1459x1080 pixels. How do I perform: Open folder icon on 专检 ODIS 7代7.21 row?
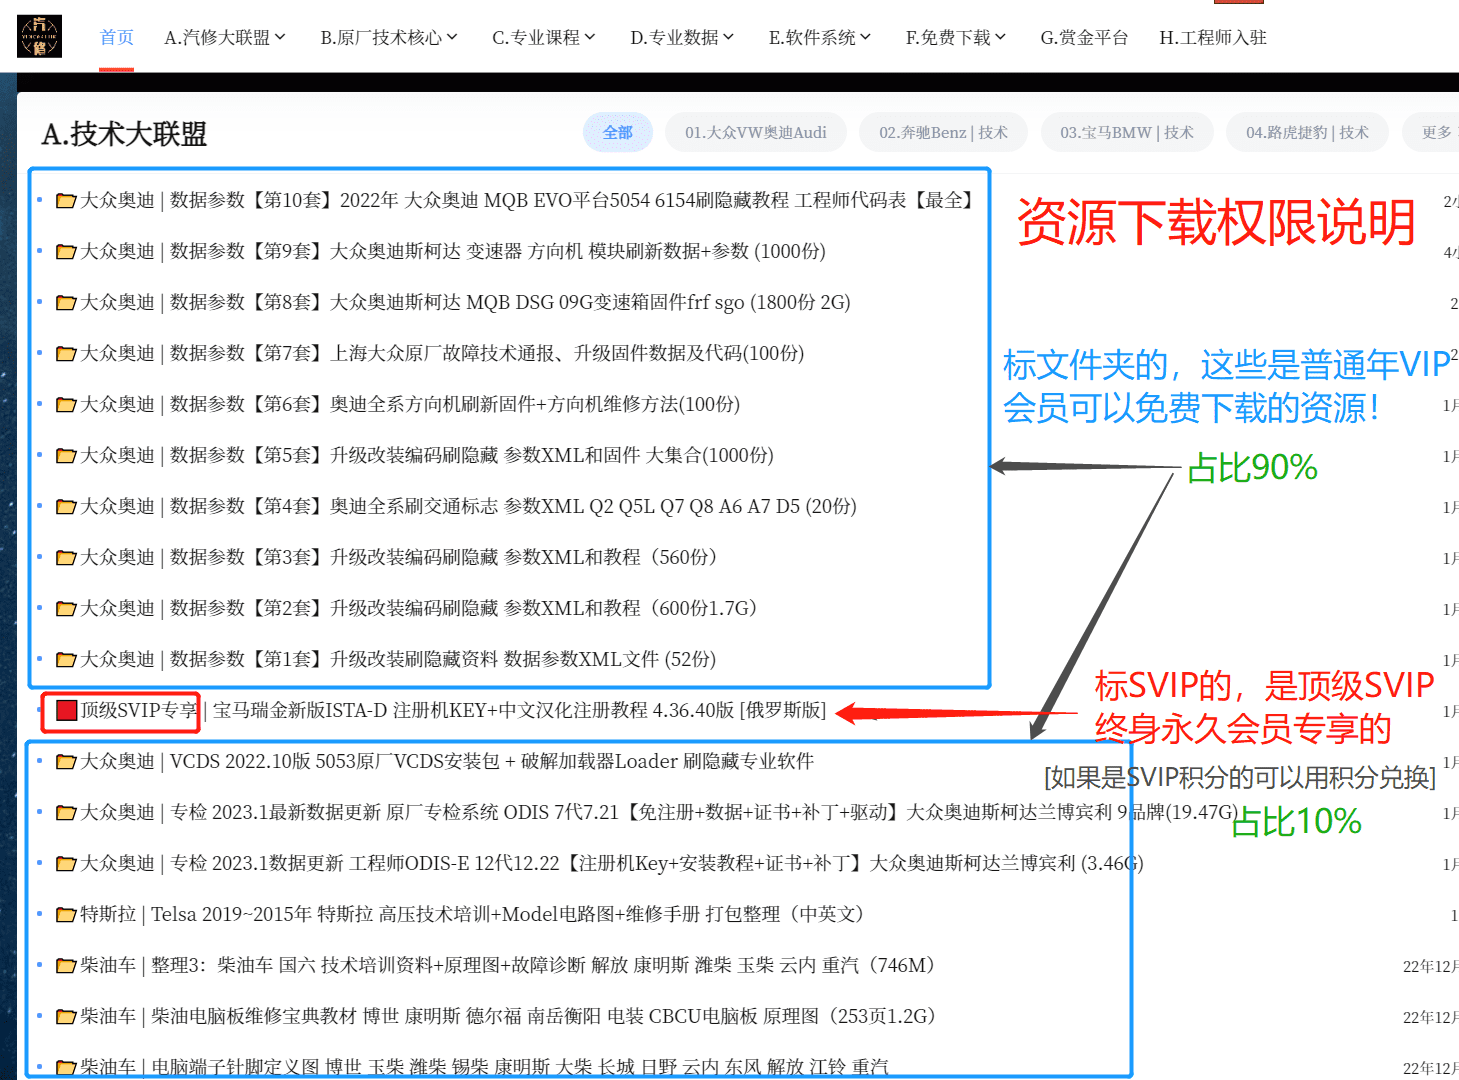pos(65,812)
